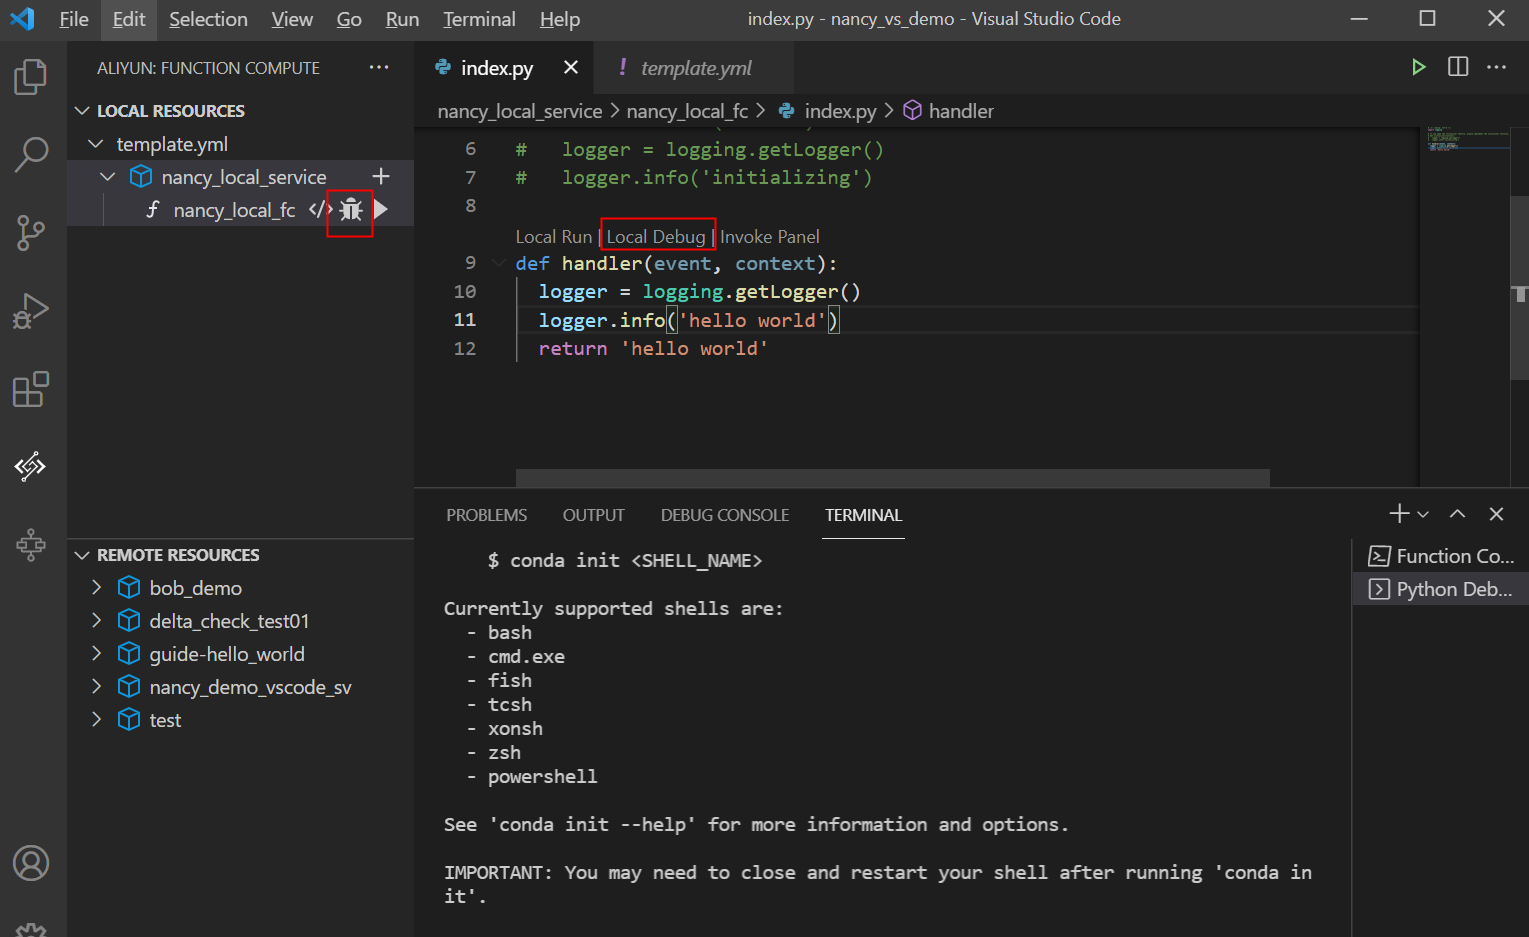The height and width of the screenshot is (937, 1529).
Task: Open the Search view in activity bar
Action: coord(31,155)
